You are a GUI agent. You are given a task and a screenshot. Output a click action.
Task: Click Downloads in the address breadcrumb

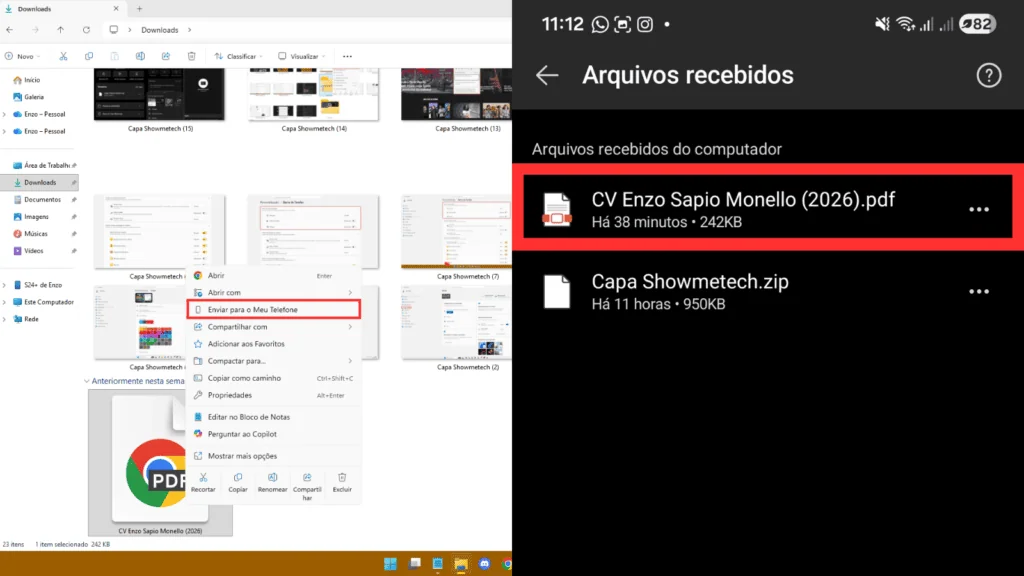tap(159, 30)
